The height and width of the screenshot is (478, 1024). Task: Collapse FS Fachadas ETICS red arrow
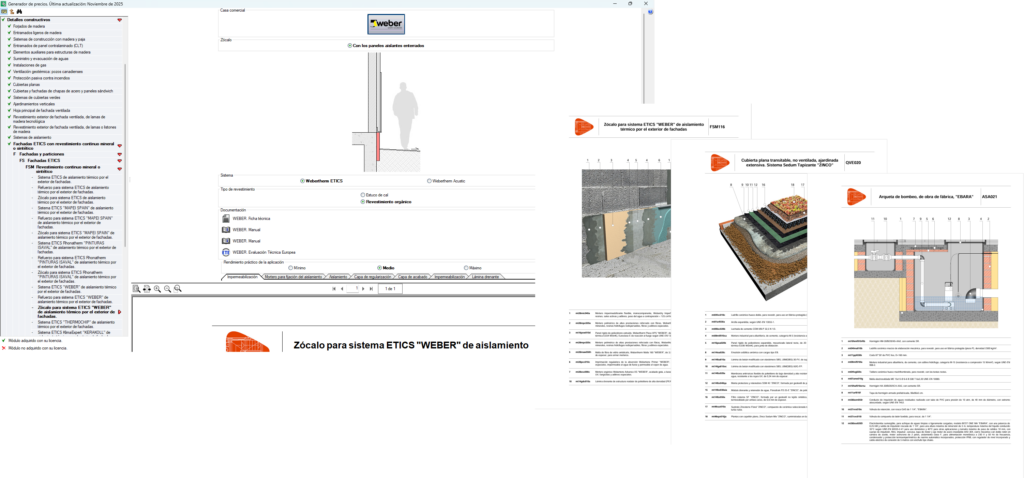click(120, 160)
